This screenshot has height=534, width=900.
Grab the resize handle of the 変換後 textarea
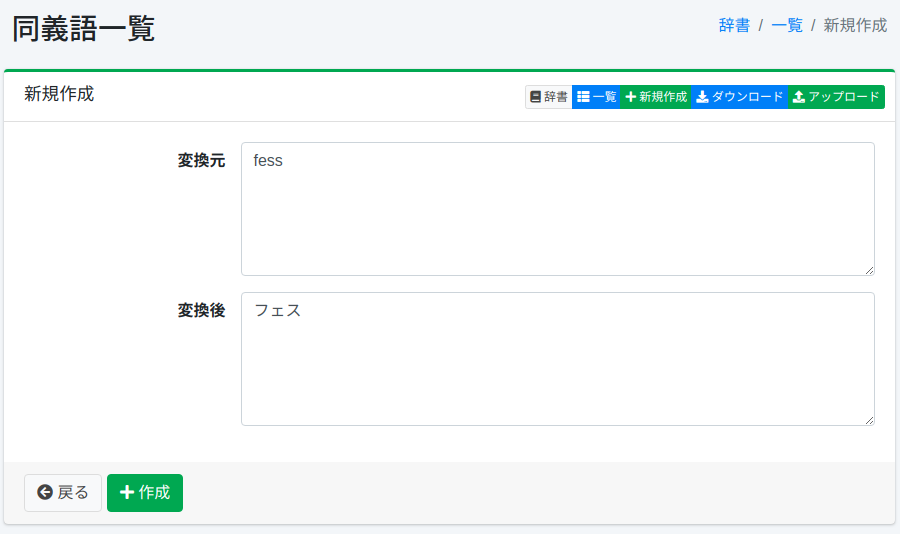(x=869, y=420)
